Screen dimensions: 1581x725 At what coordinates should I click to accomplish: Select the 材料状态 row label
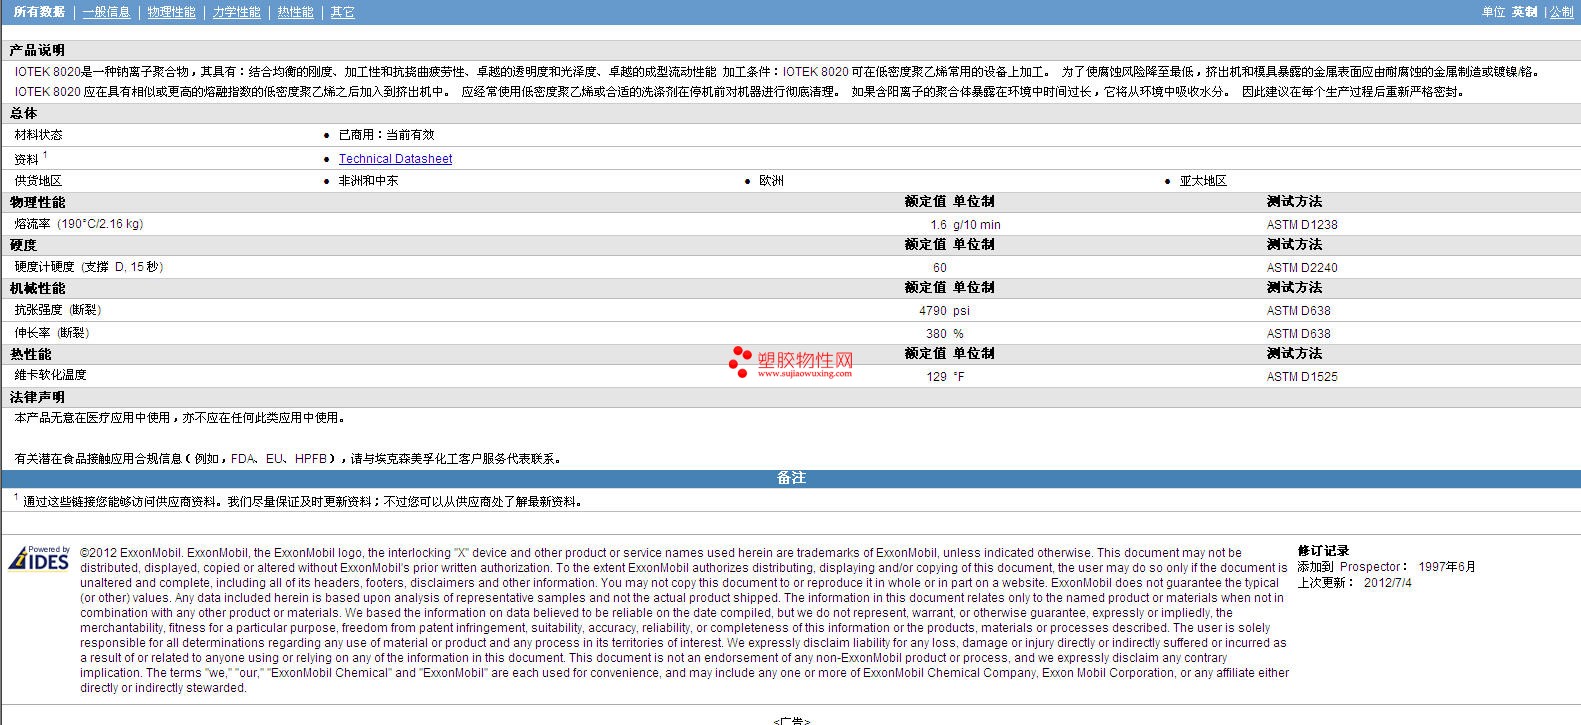pyautogui.click(x=38, y=135)
